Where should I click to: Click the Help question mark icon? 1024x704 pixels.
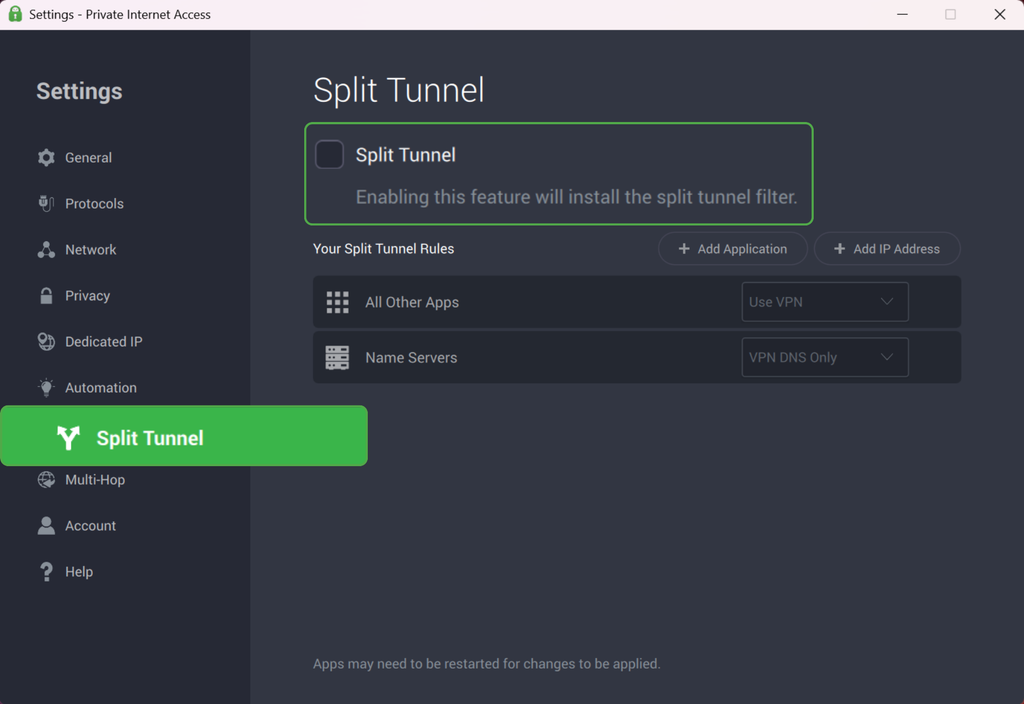coord(46,571)
